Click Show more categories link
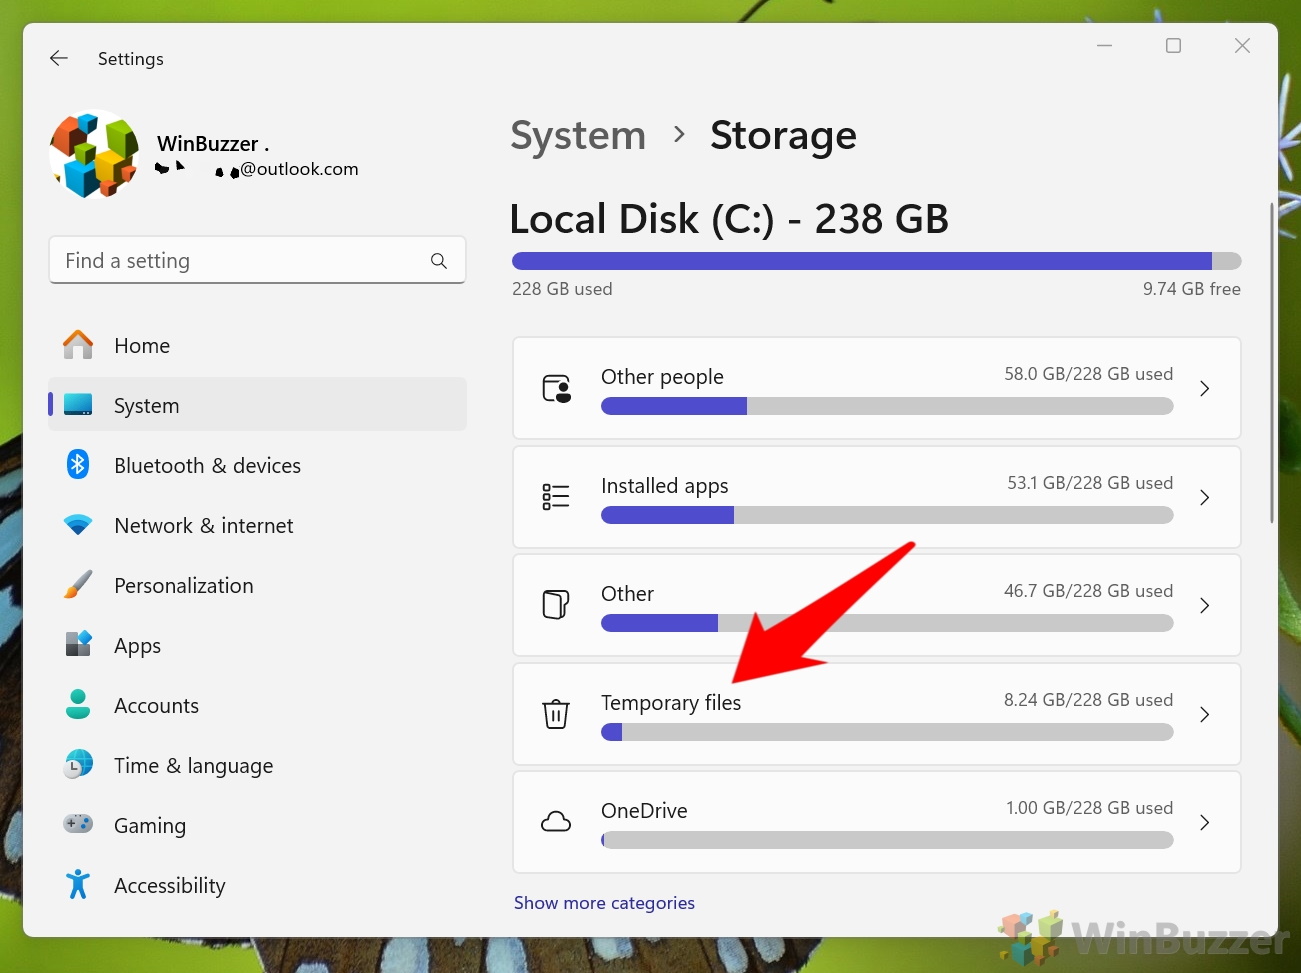1301x973 pixels. click(x=604, y=903)
